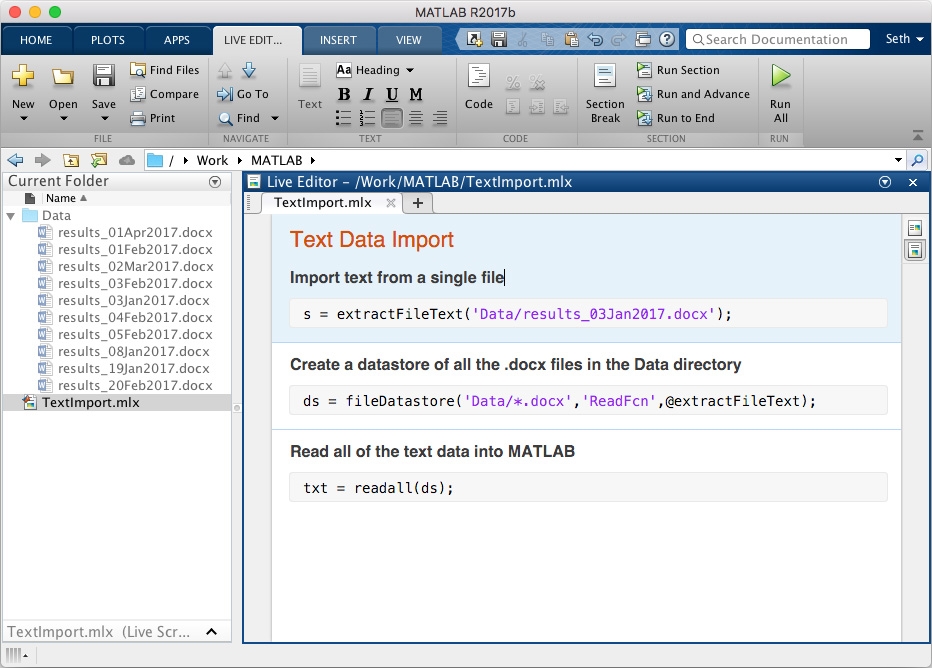
Task: Open the PLOTS tab
Action: tap(108, 40)
